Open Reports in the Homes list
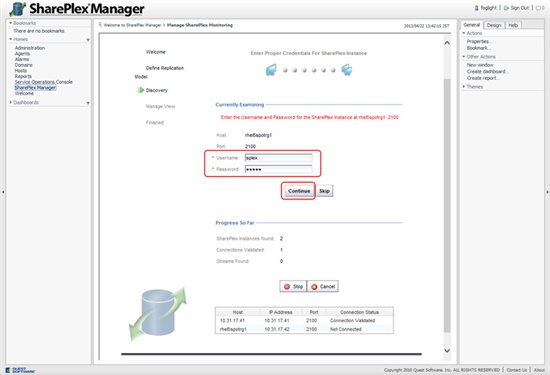Image resolution: width=550 pixels, height=375 pixels. 23,76
